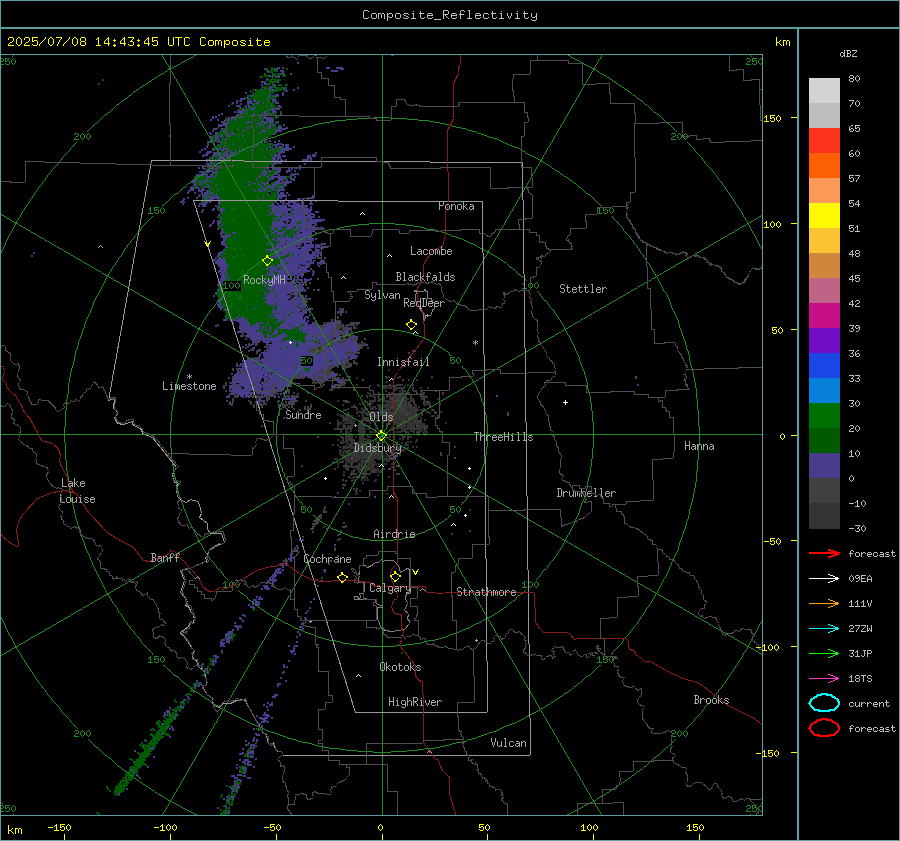The height and width of the screenshot is (841, 900).
Task: Click the white 09EA arrow icon
Action: tap(824, 578)
